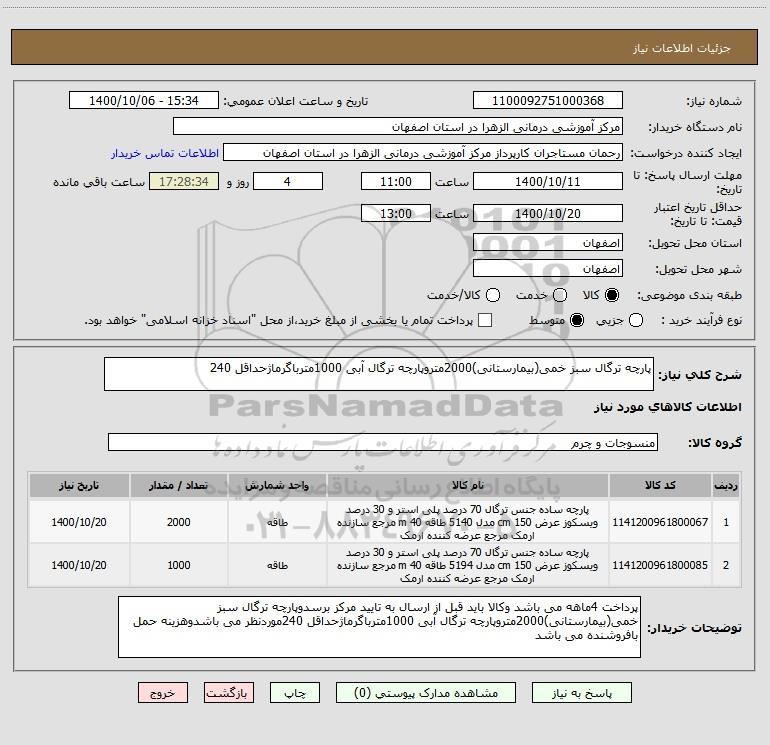Viewport: 770px width, 745px height.
Task: Click item code 1141200961800085
Action: click(x=660, y=565)
